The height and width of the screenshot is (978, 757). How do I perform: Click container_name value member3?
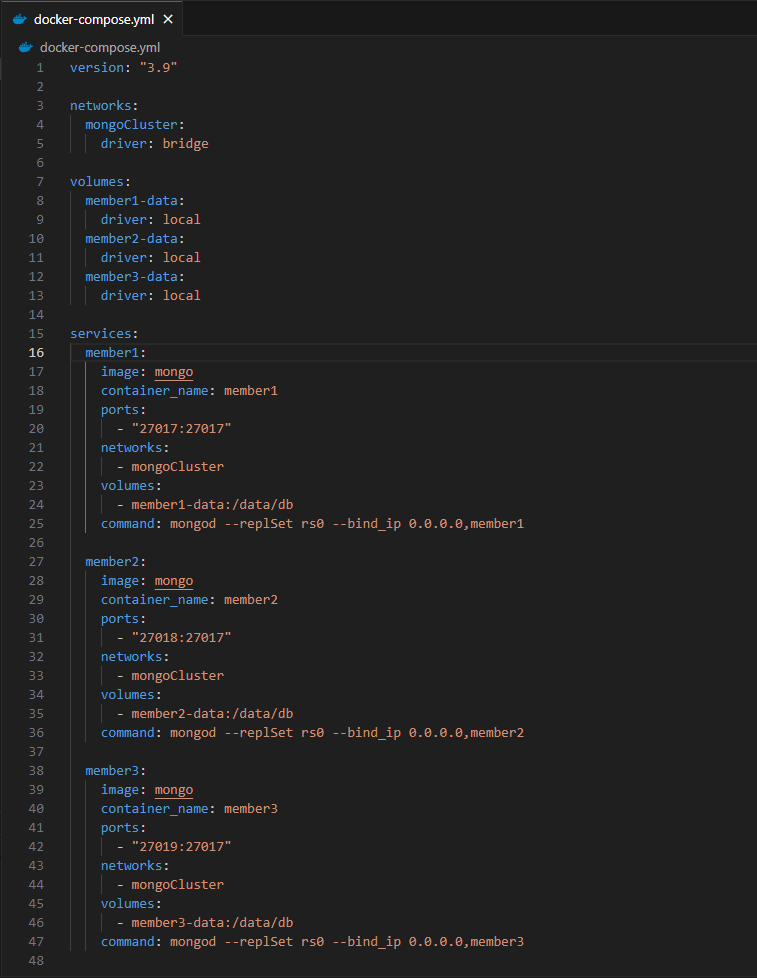pyautogui.click(x=250, y=808)
